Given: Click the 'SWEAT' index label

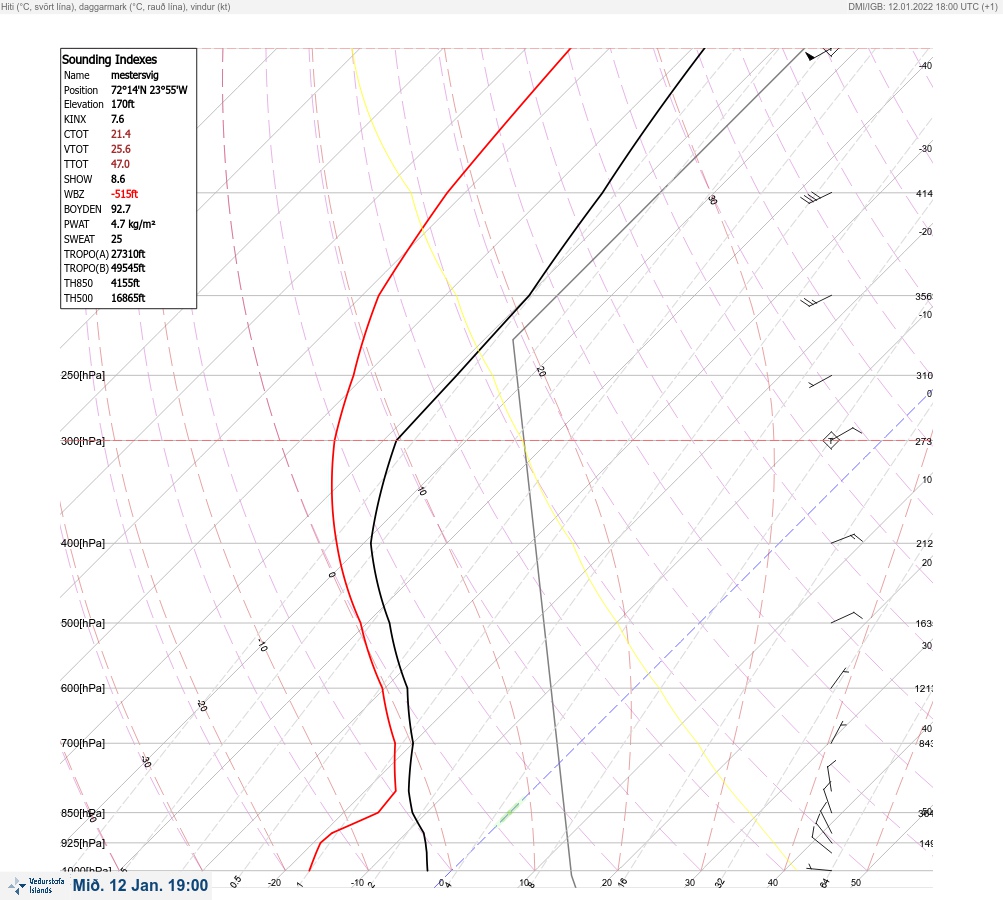Looking at the screenshot, I should (x=79, y=239).
